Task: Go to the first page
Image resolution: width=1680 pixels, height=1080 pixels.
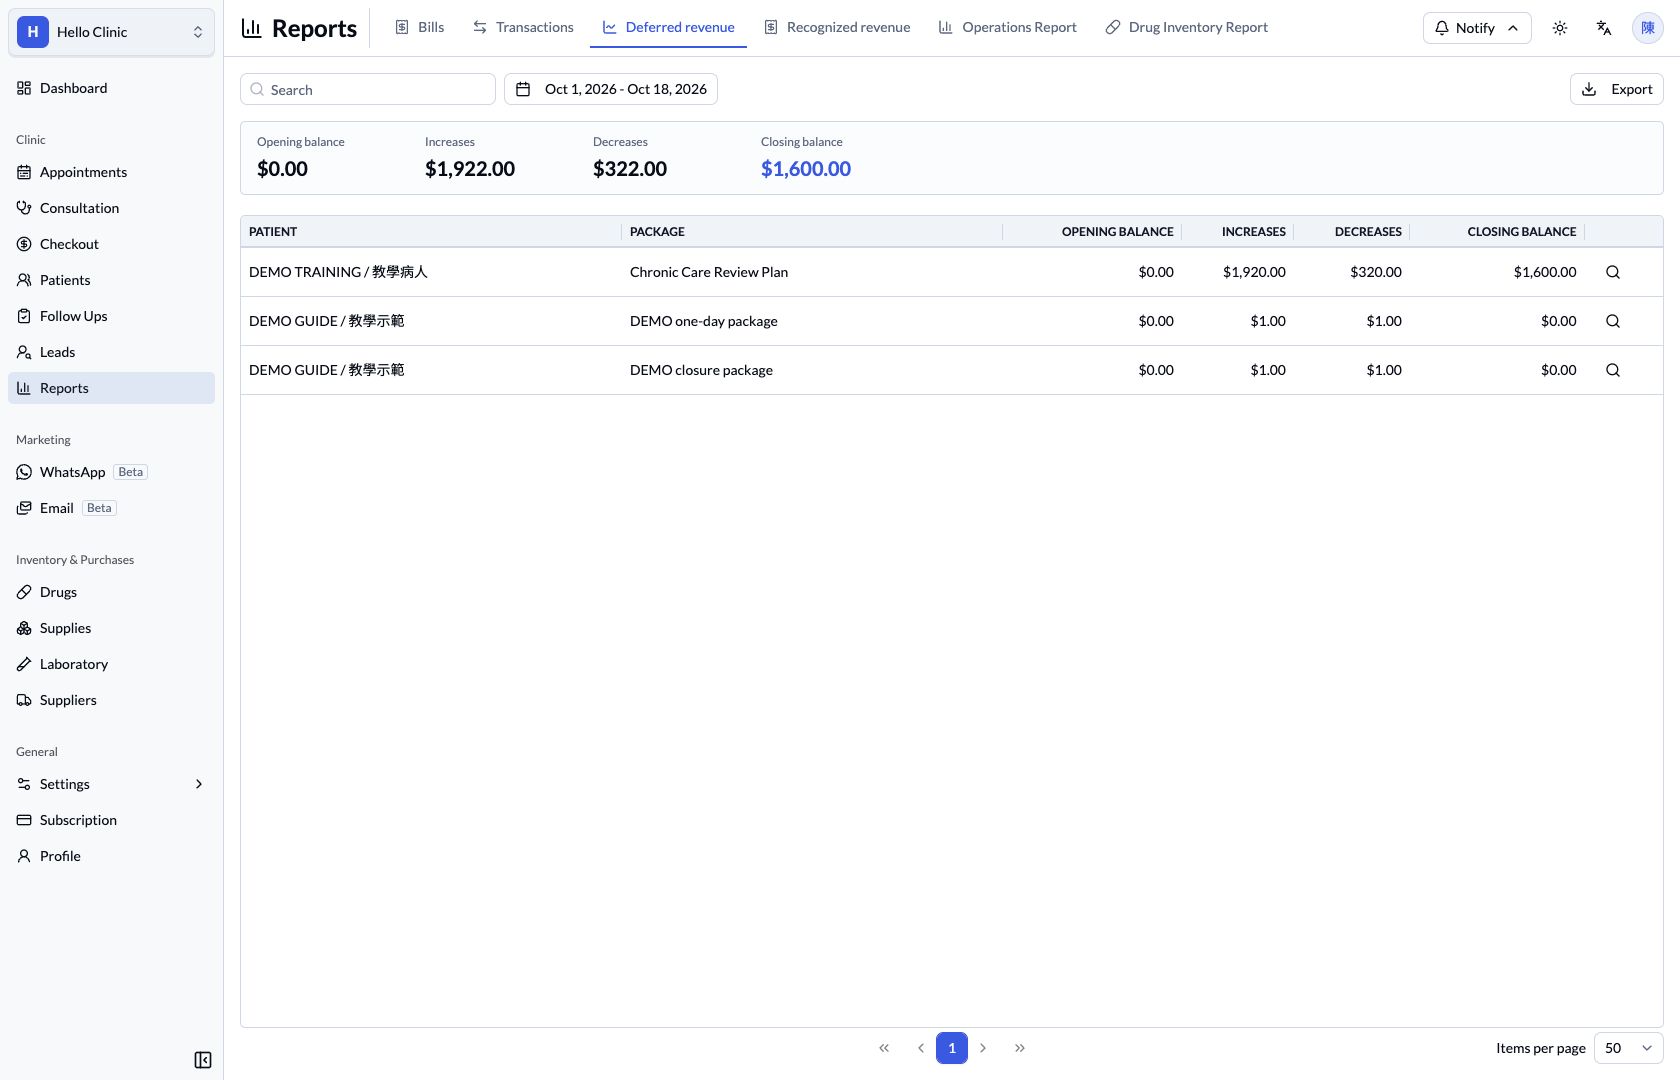Action: [884, 1048]
